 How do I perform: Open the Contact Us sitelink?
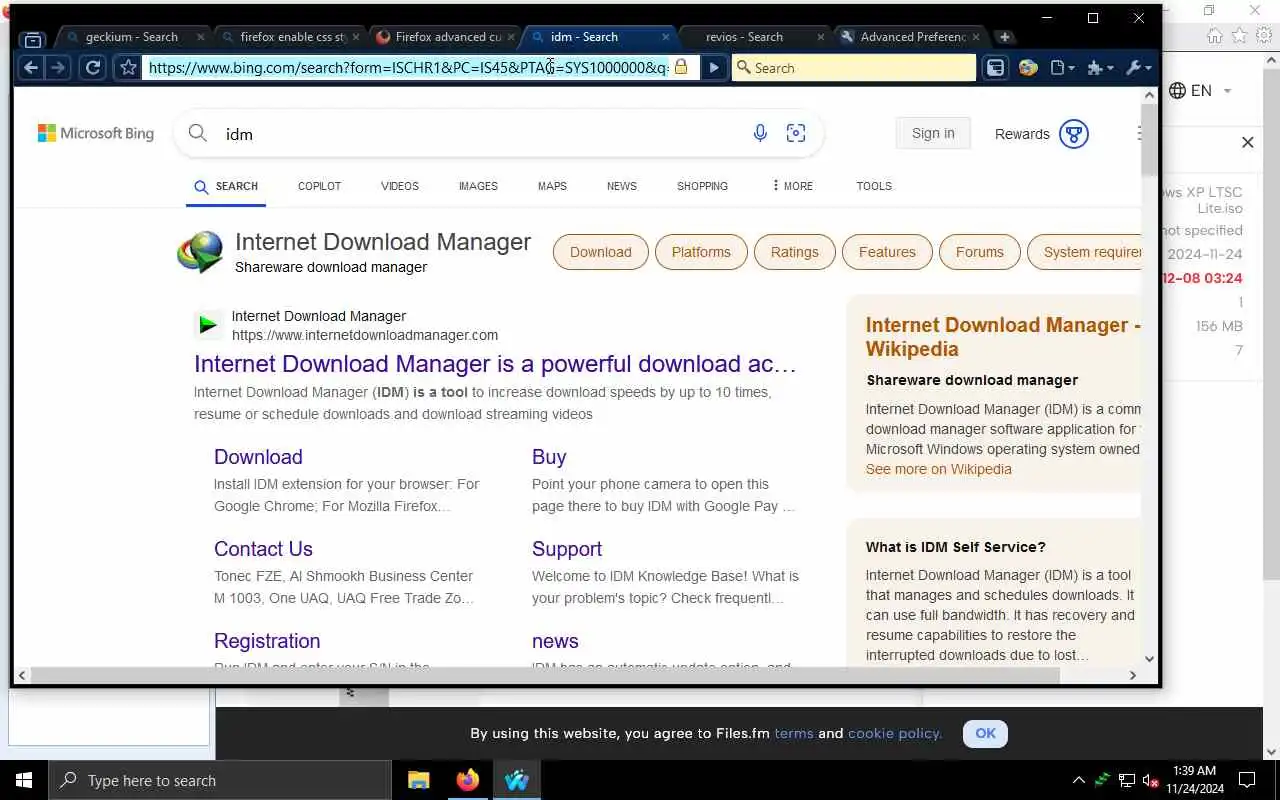[263, 549]
